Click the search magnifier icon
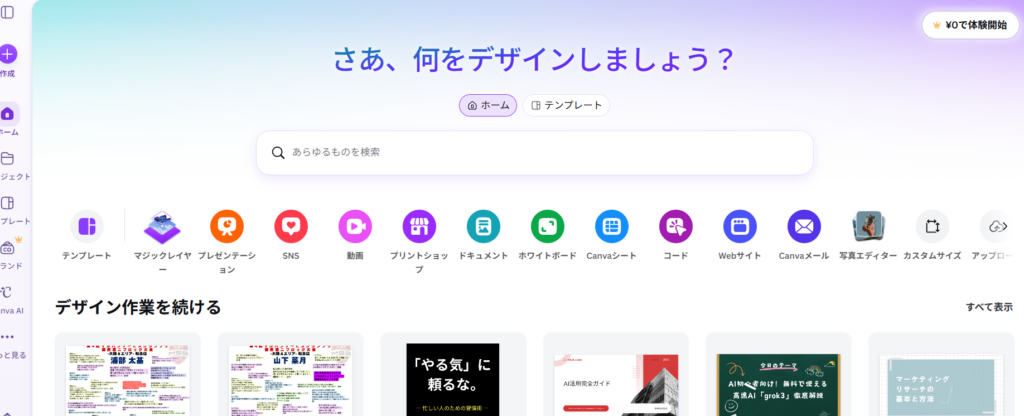 tap(278, 152)
